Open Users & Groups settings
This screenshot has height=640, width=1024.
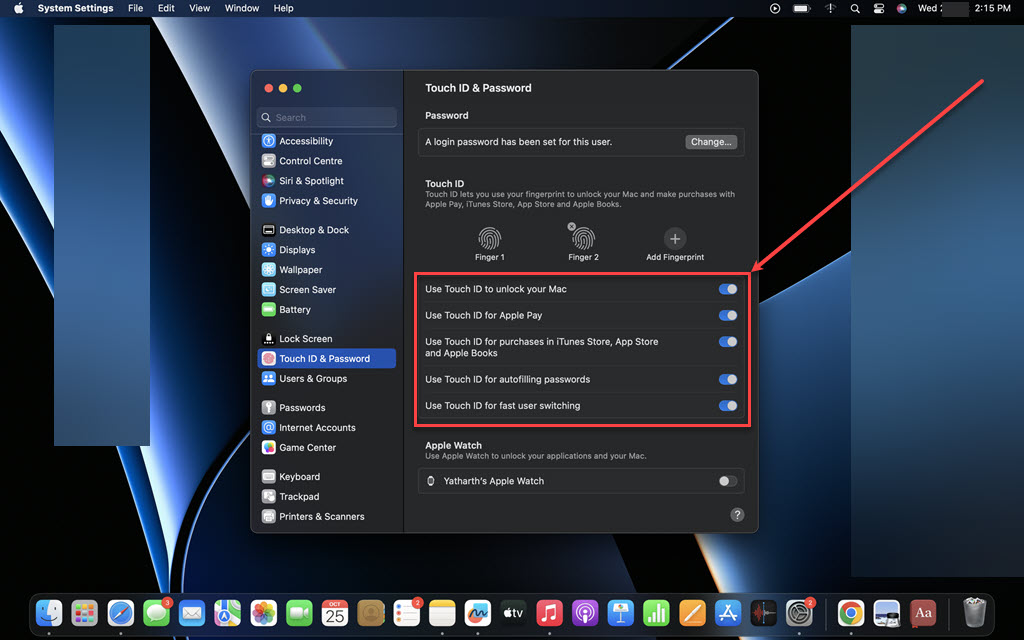[x=313, y=378]
